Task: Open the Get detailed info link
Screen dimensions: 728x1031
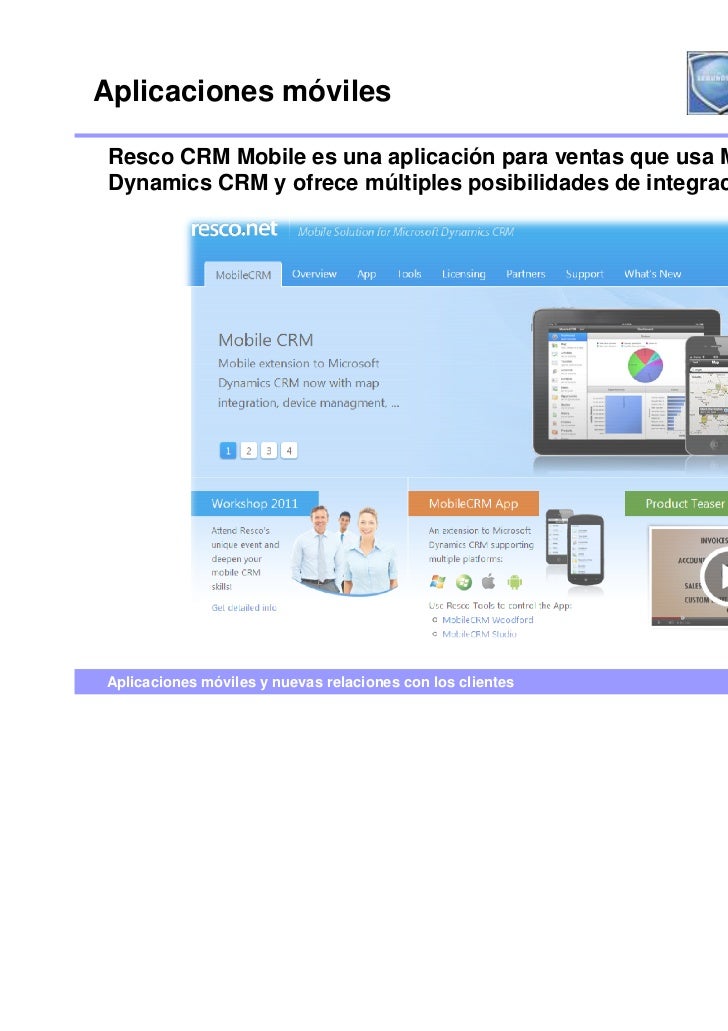Action: pos(244,608)
